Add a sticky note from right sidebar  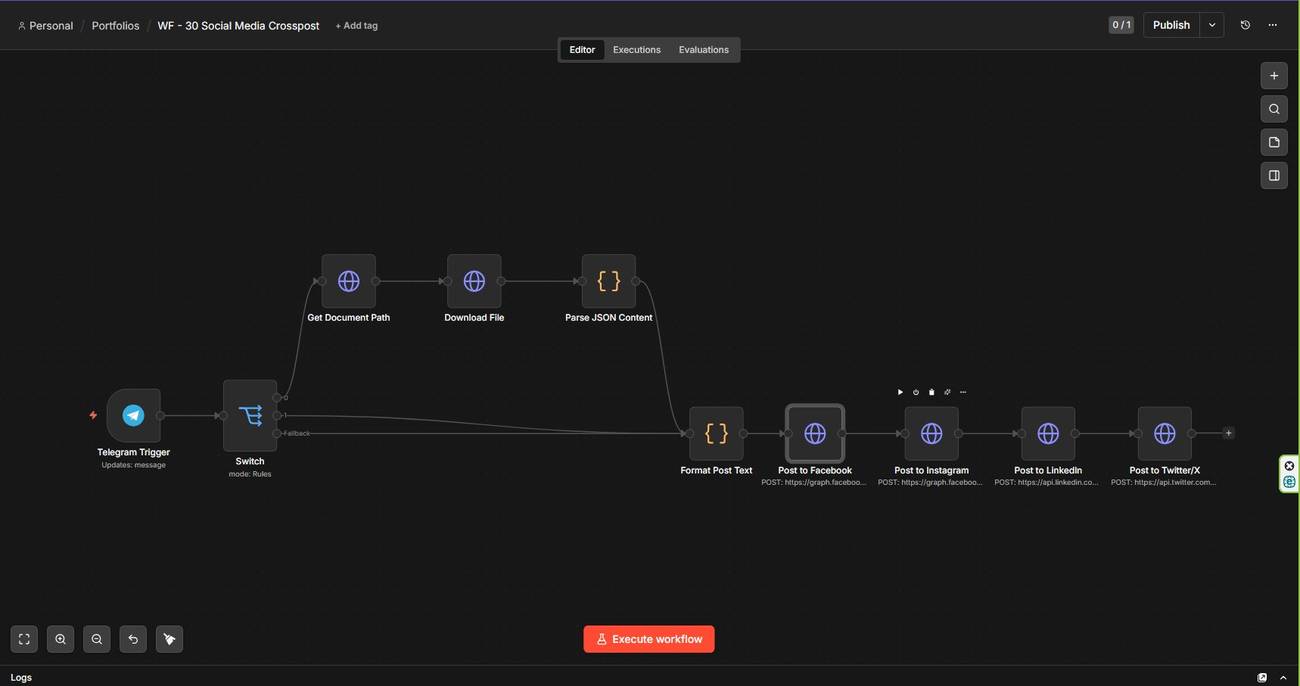click(x=1274, y=142)
